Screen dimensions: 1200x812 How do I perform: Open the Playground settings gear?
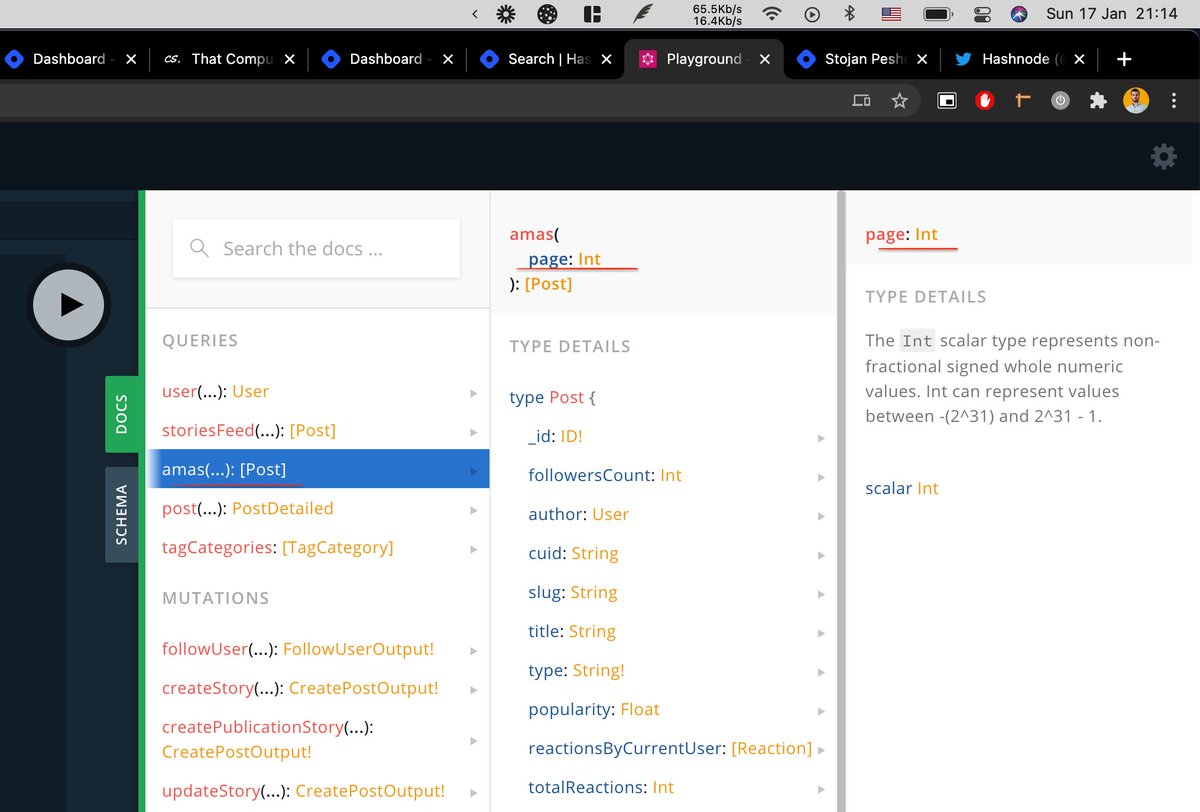coord(1163,157)
